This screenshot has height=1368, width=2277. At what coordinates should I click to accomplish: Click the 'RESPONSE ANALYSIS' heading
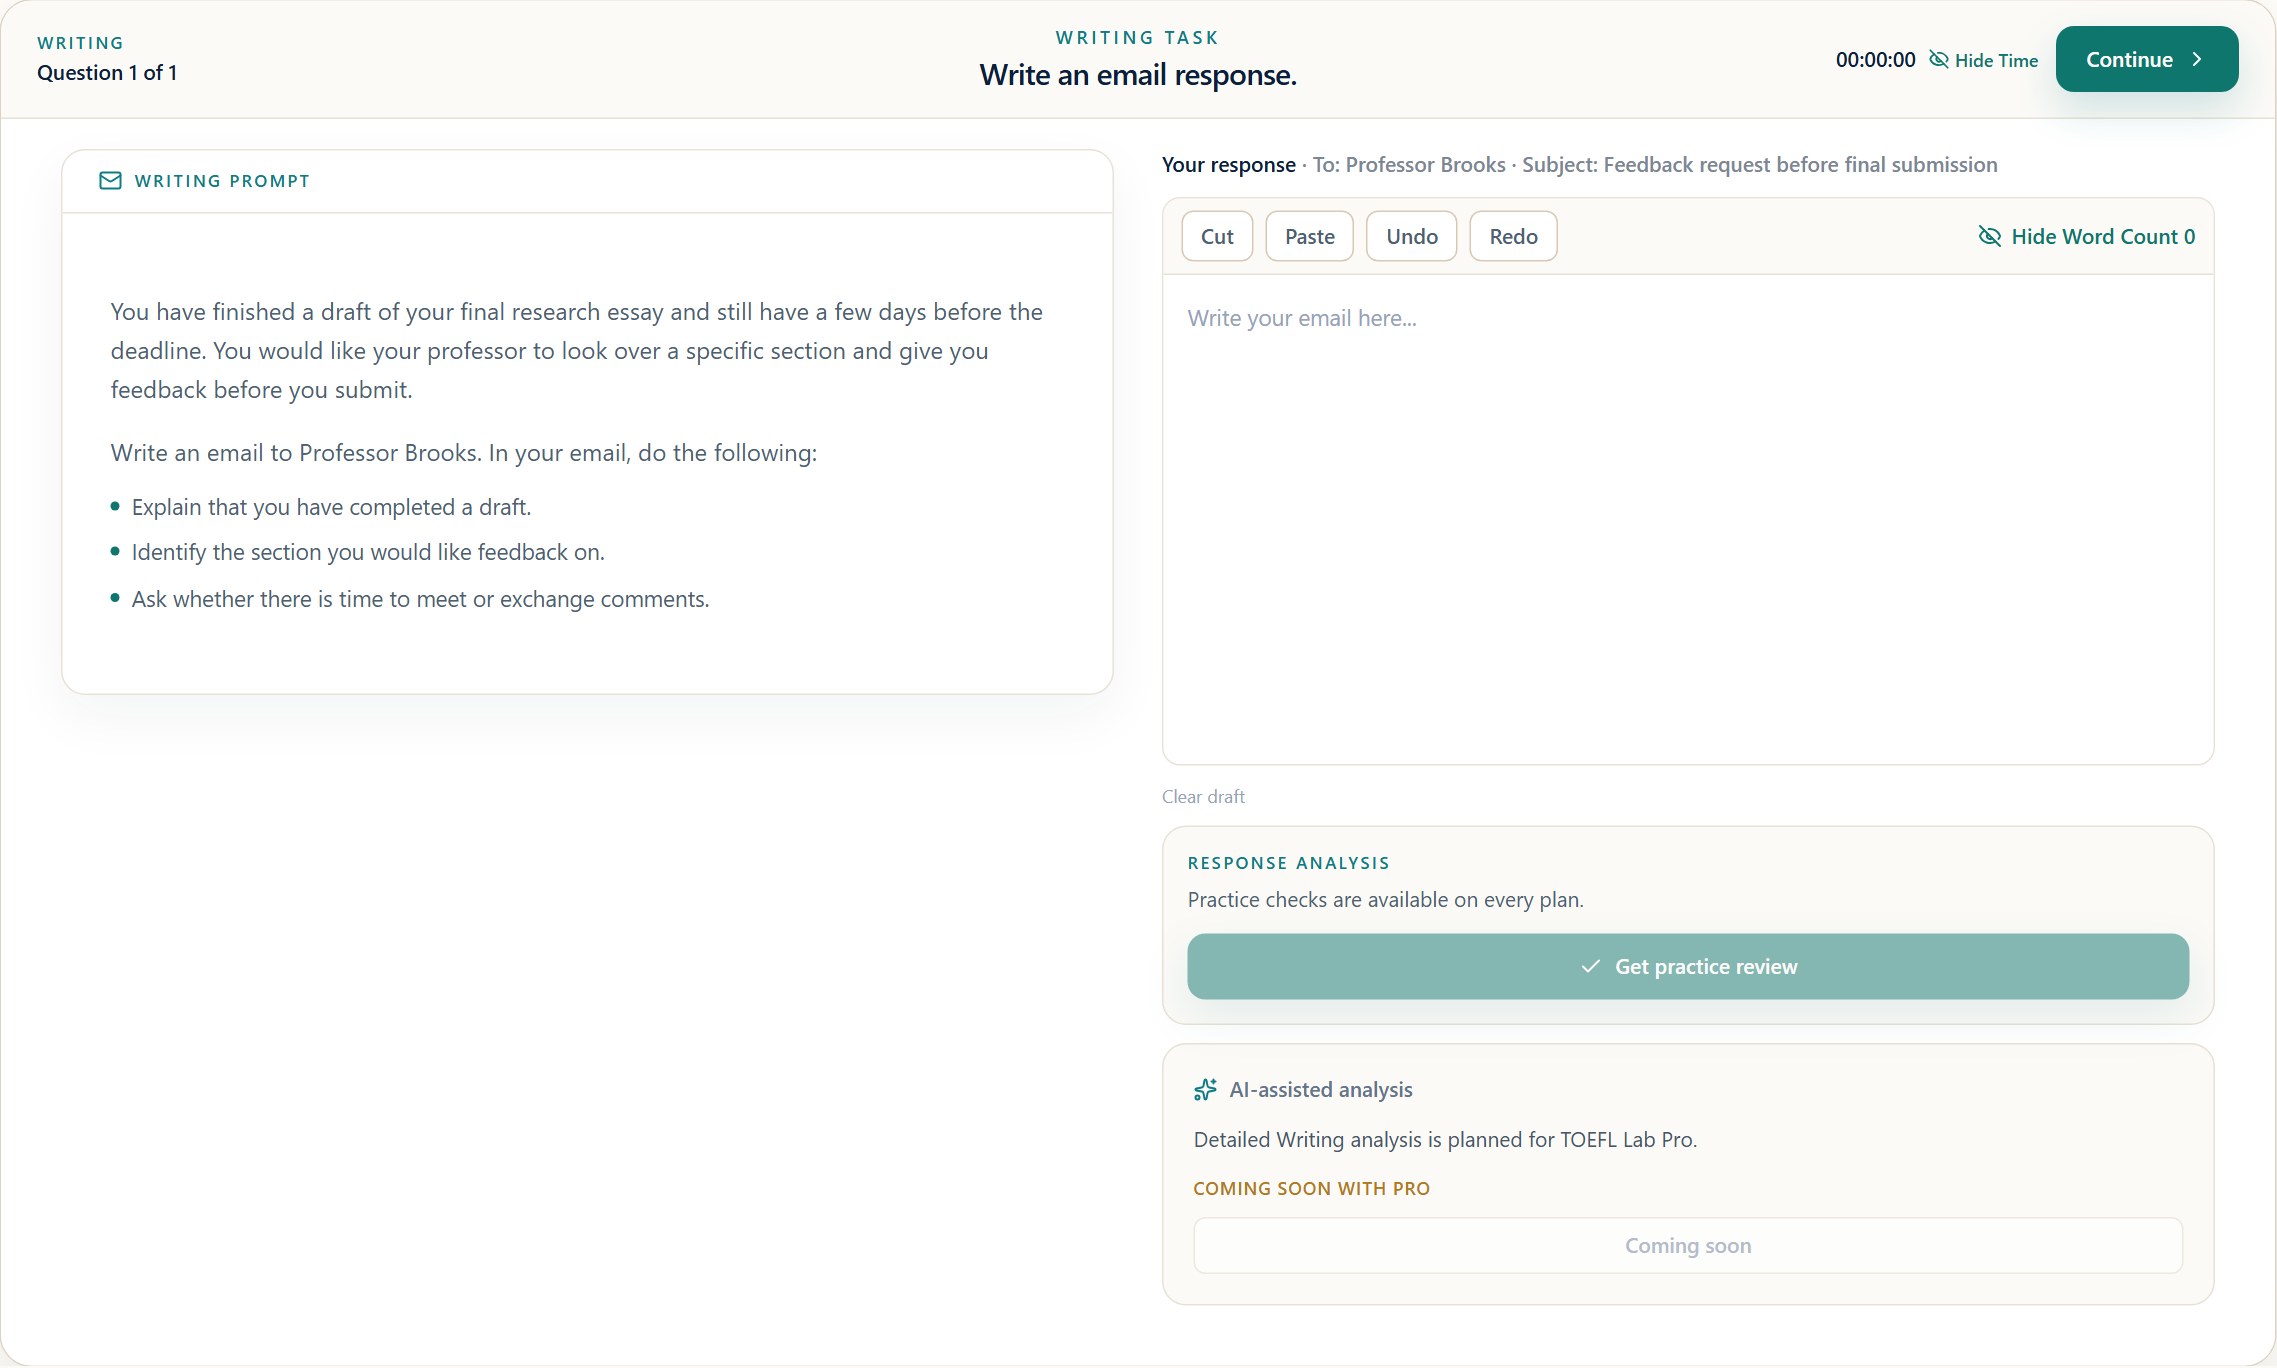tap(1288, 863)
